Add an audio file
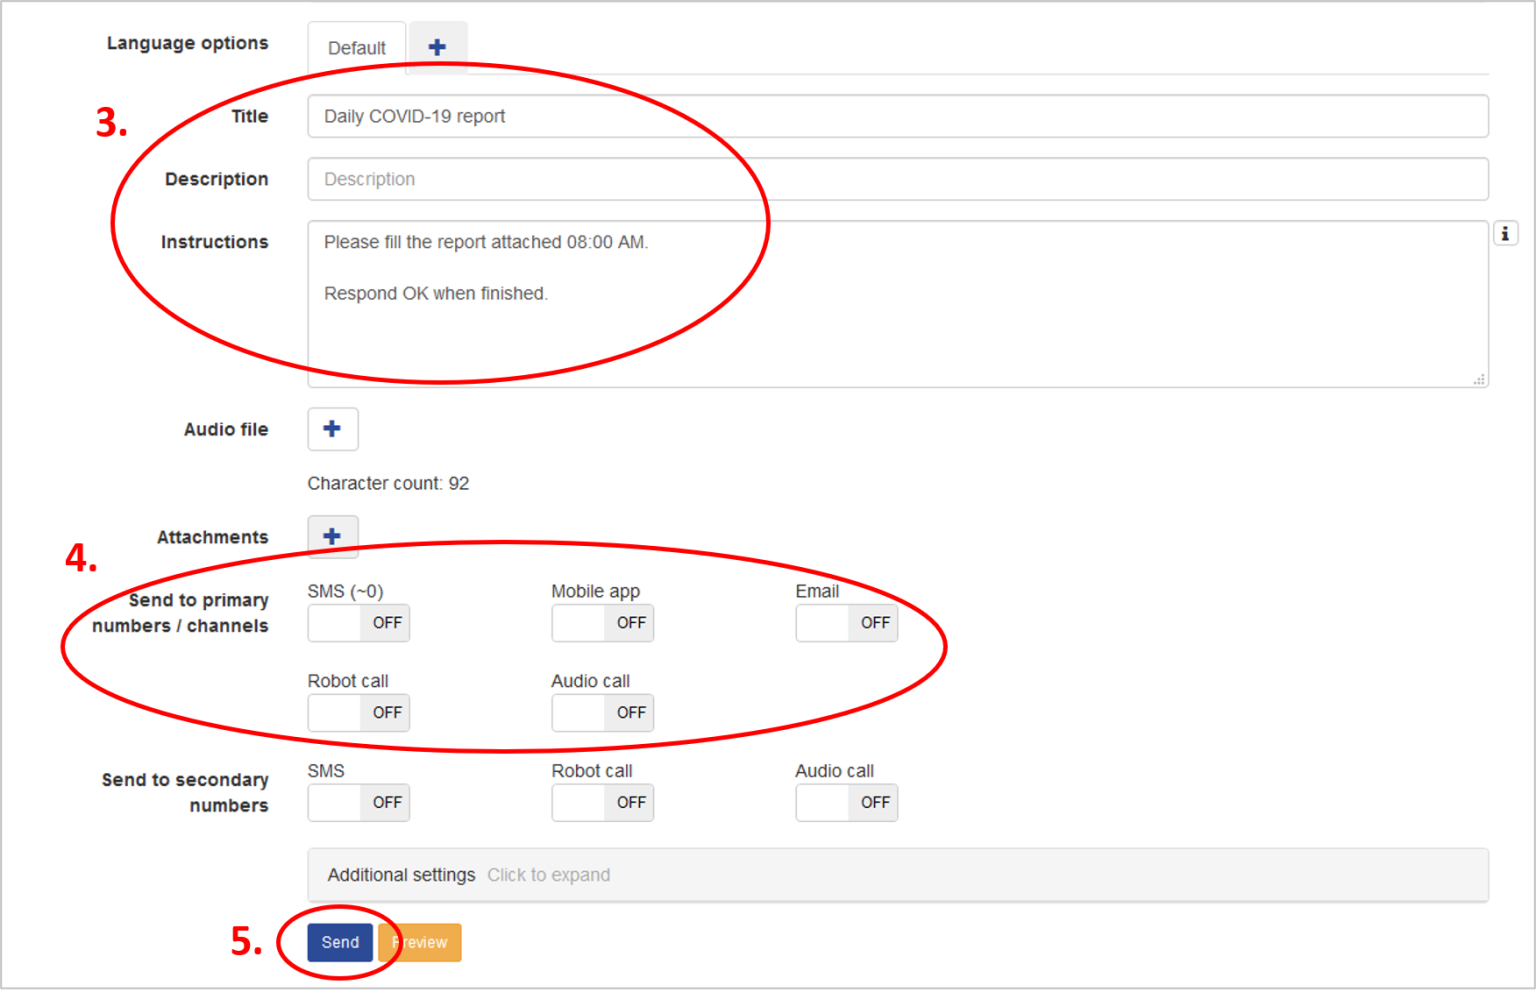The width and height of the screenshot is (1536, 992). tap(332, 429)
